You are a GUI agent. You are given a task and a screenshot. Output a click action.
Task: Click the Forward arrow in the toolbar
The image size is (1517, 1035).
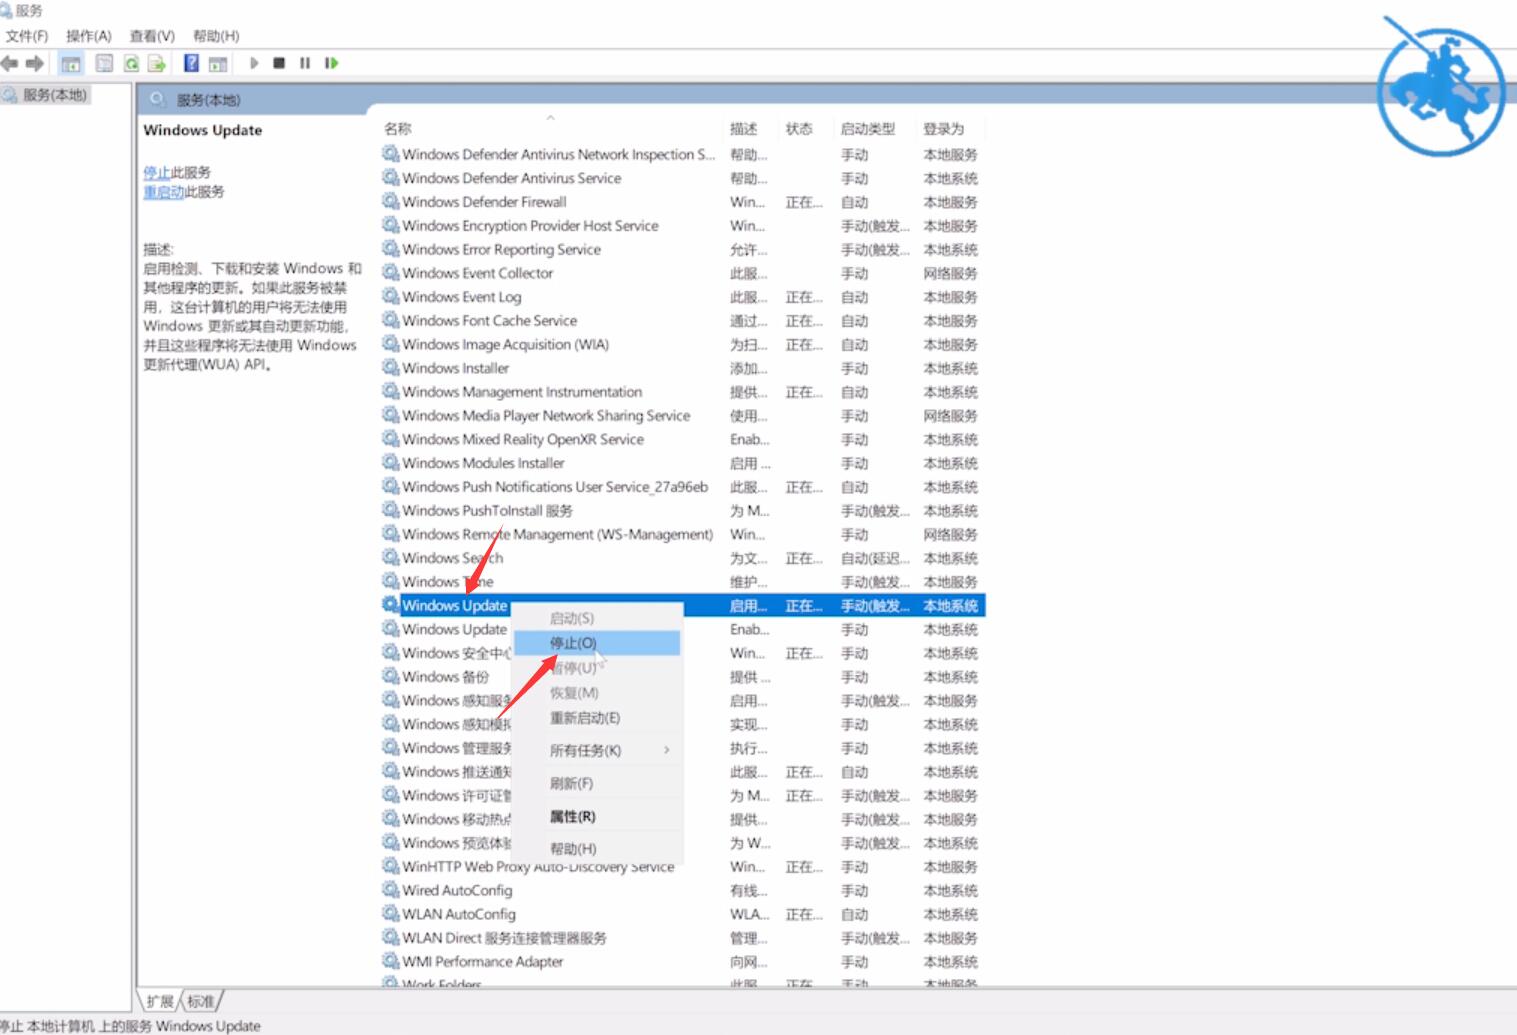(x=35, y=63)
